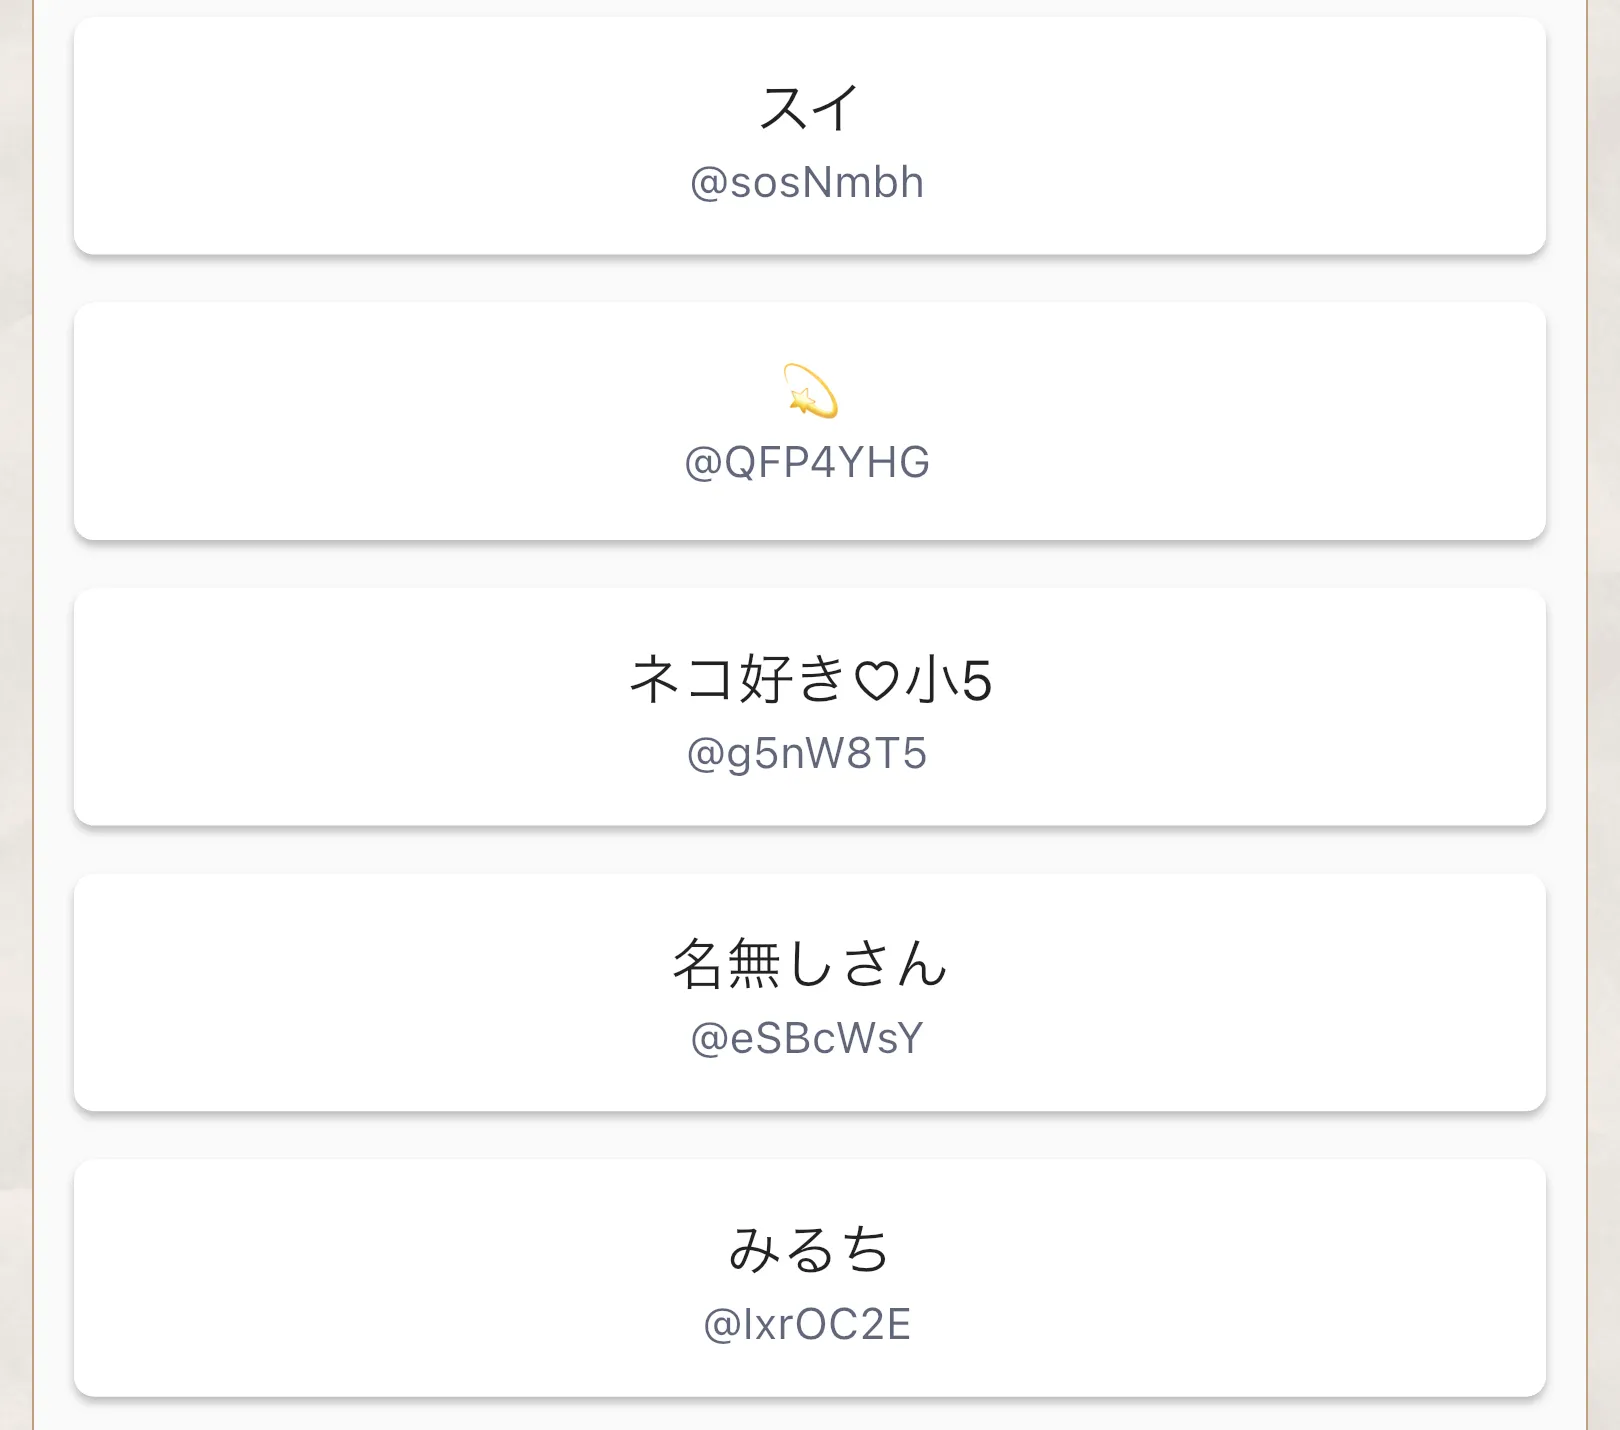Click the @eSBcWsY handle
This screenshot has width=1620, height=1430.
click(x=807, y=1039)
